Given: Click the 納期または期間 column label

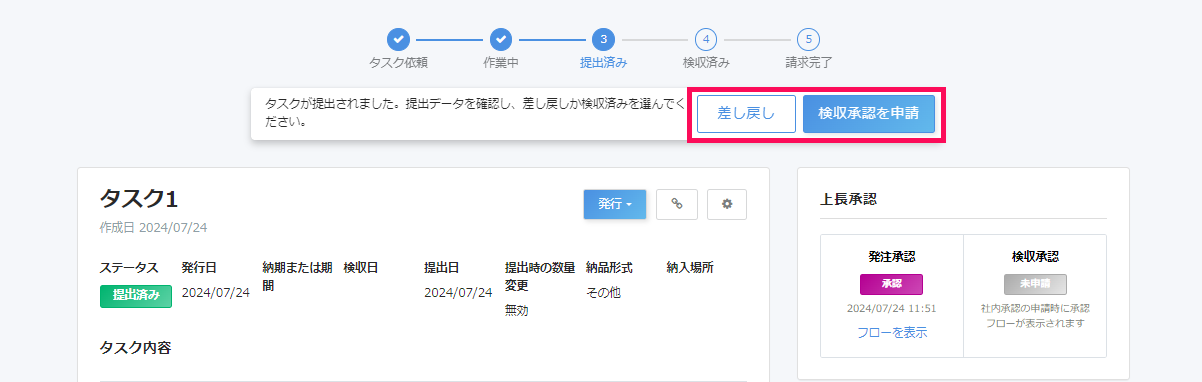Looking at the screenshot, I should click(x=297, y=276).
